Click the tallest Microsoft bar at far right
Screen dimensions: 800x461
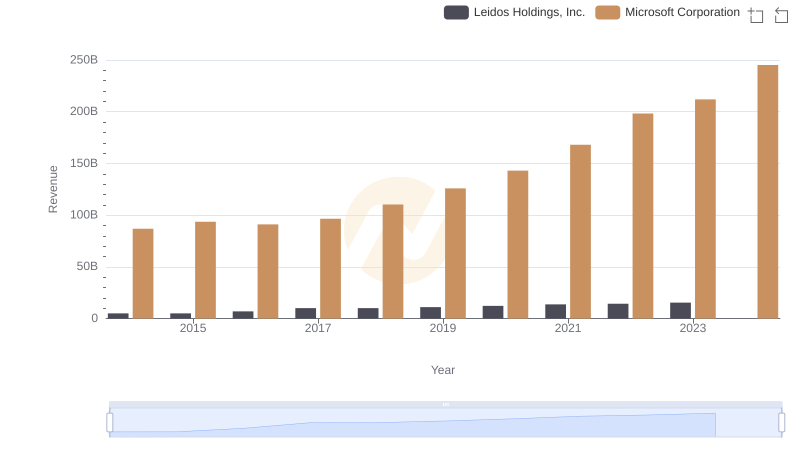(x=767, y=192)
